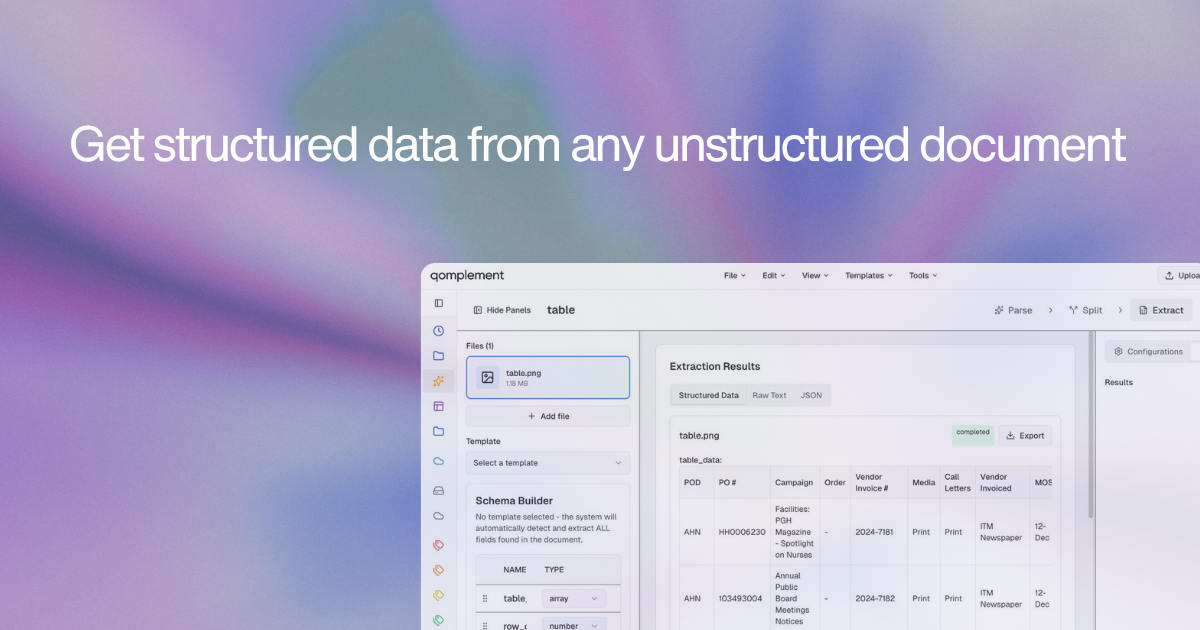This screenshot has width=1200, height=630.
Task: Click the red tag icon in sidebar
Action: point(438,545)
